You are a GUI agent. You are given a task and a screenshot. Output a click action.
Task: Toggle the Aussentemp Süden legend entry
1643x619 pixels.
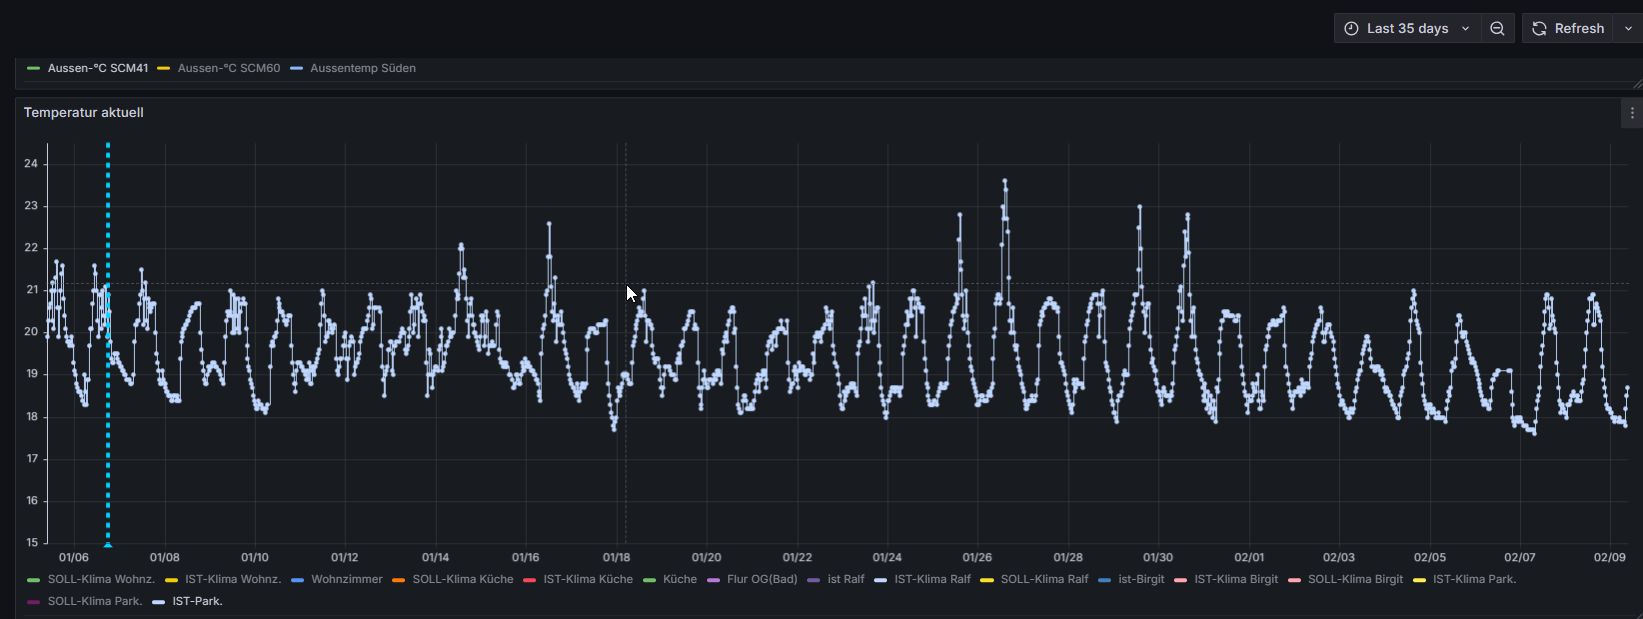(x=362, y=69)
